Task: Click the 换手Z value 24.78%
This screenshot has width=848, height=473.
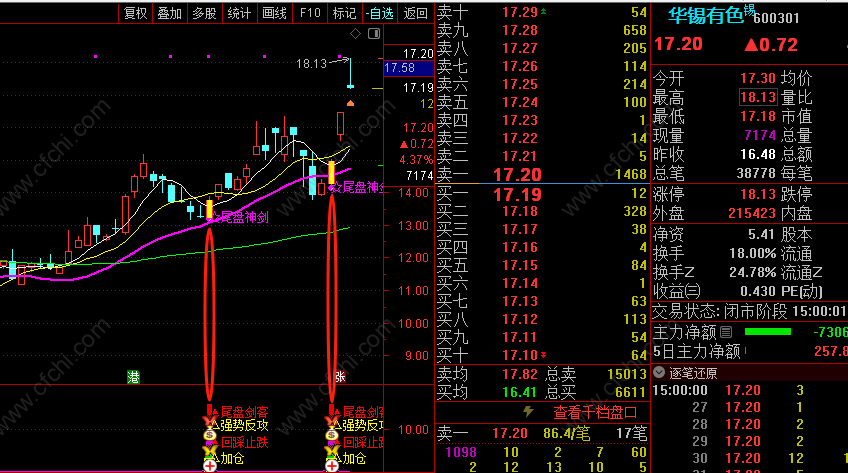Action: pyautogui.click(x=753, y=272)
